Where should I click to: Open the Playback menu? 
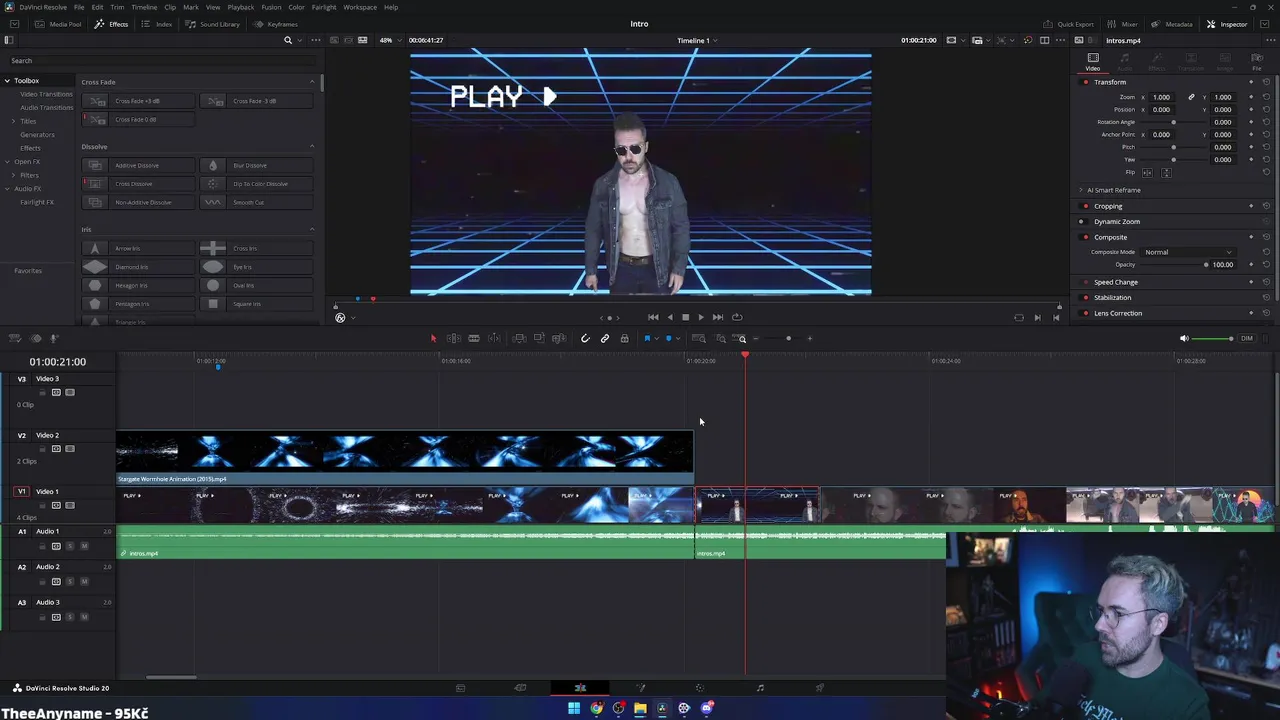click(241, 7)
